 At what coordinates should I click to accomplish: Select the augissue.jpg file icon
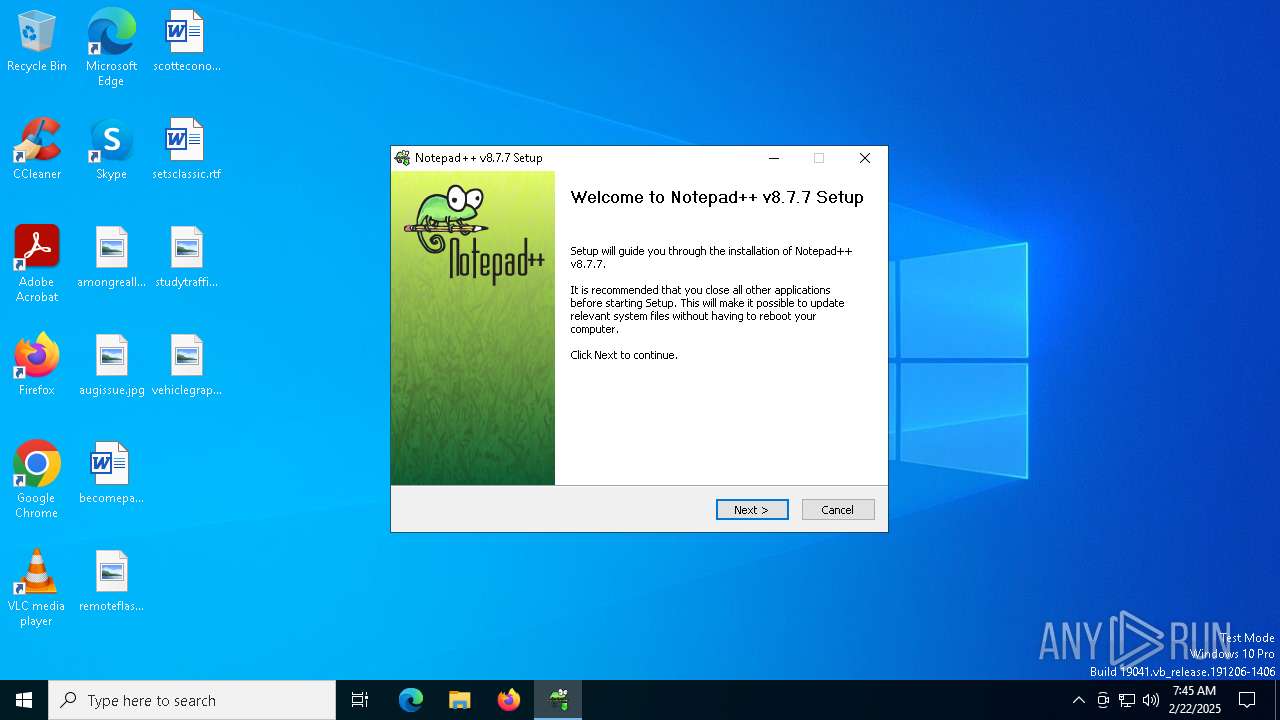[x=111, y=366]
